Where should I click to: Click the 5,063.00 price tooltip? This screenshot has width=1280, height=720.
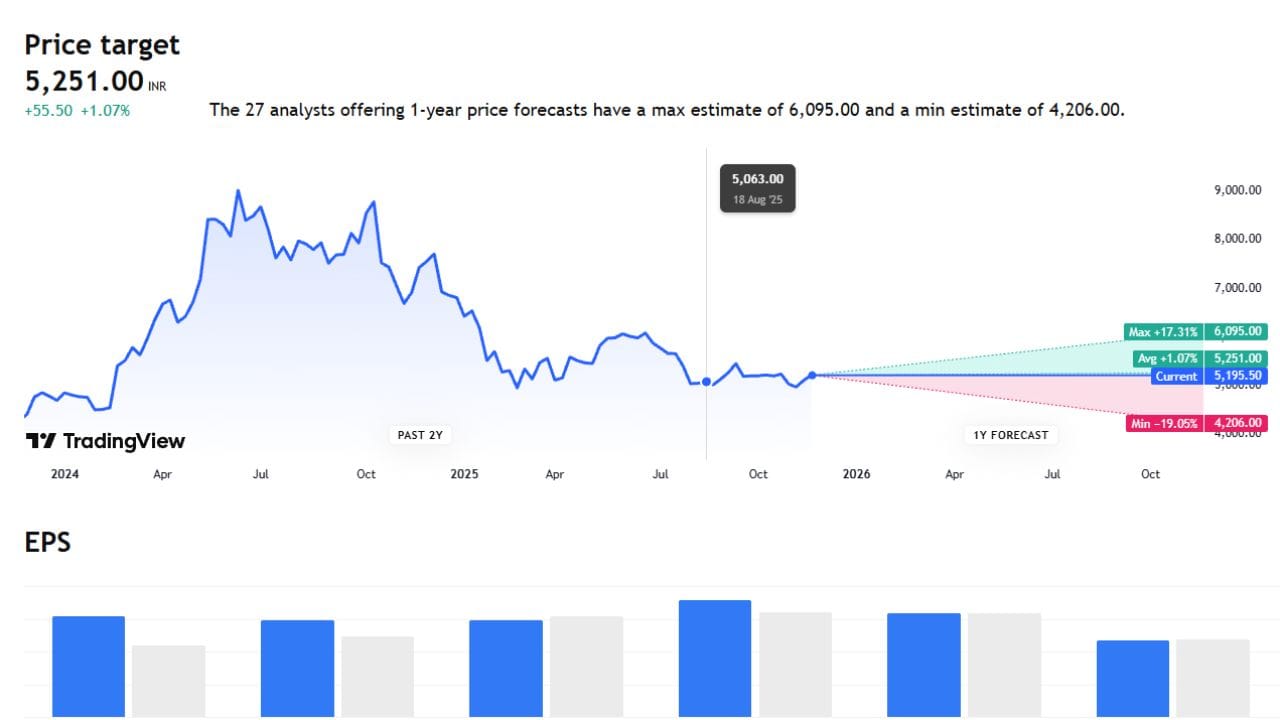[757, 187]
